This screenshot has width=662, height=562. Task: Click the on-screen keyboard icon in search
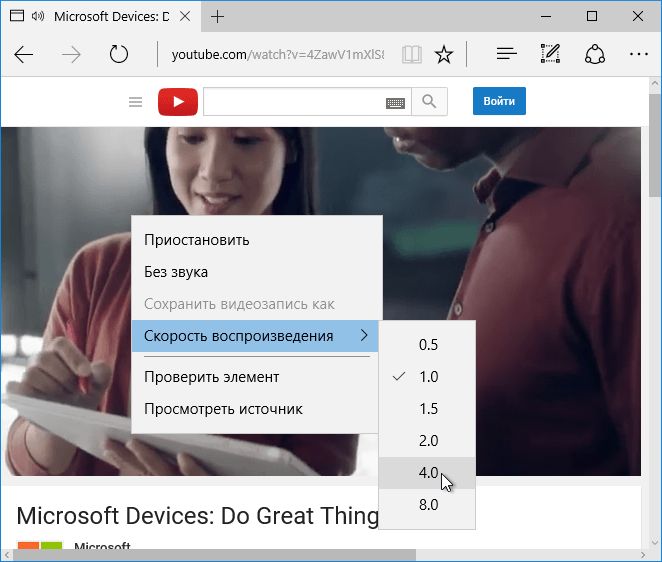(x=395, y=102)
